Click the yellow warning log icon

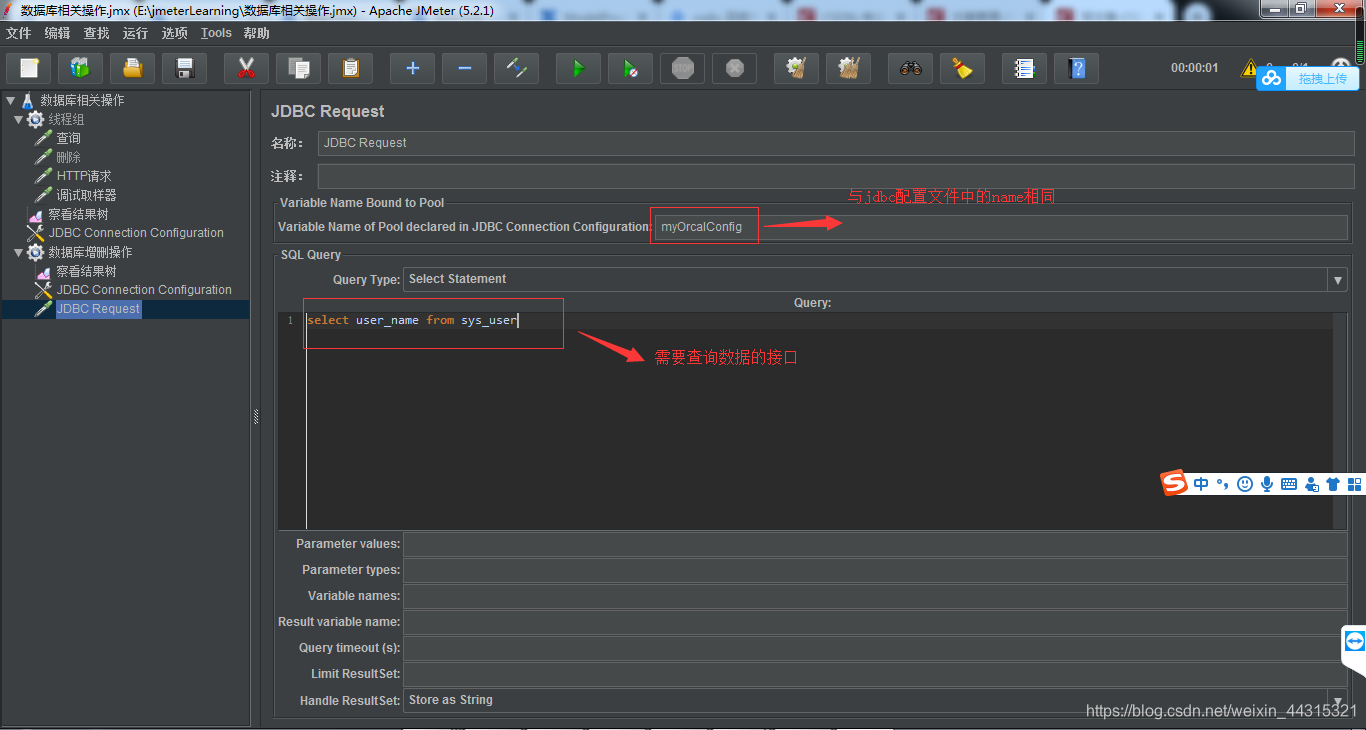pyautogui.click(x=1249, y=68)
